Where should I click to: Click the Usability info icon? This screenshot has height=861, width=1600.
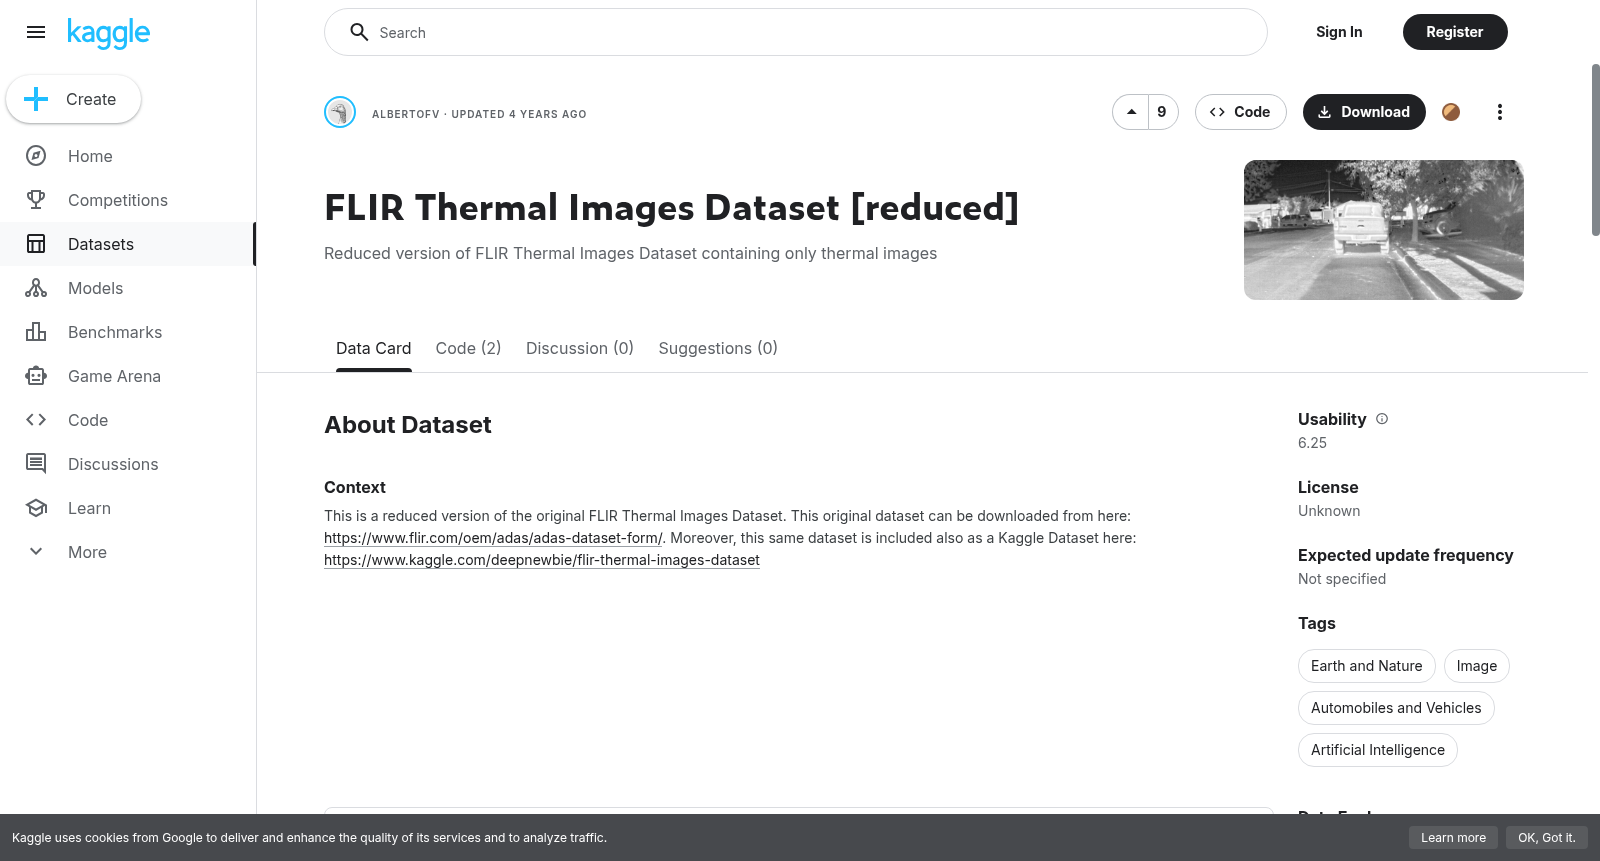point(1382,419)
